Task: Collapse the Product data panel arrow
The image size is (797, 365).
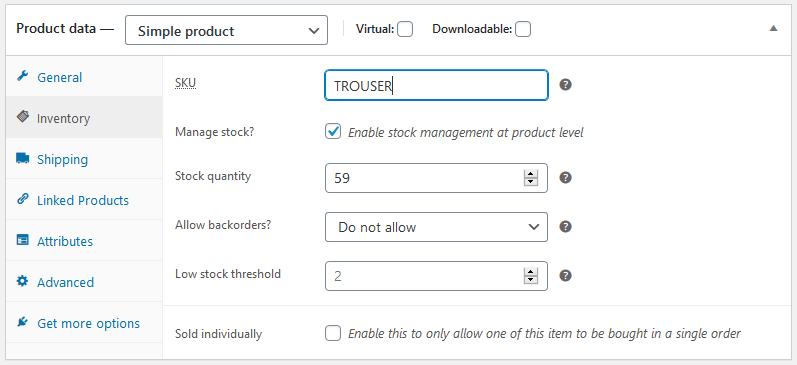Action: pyautogui.click(x=773, y=28)
